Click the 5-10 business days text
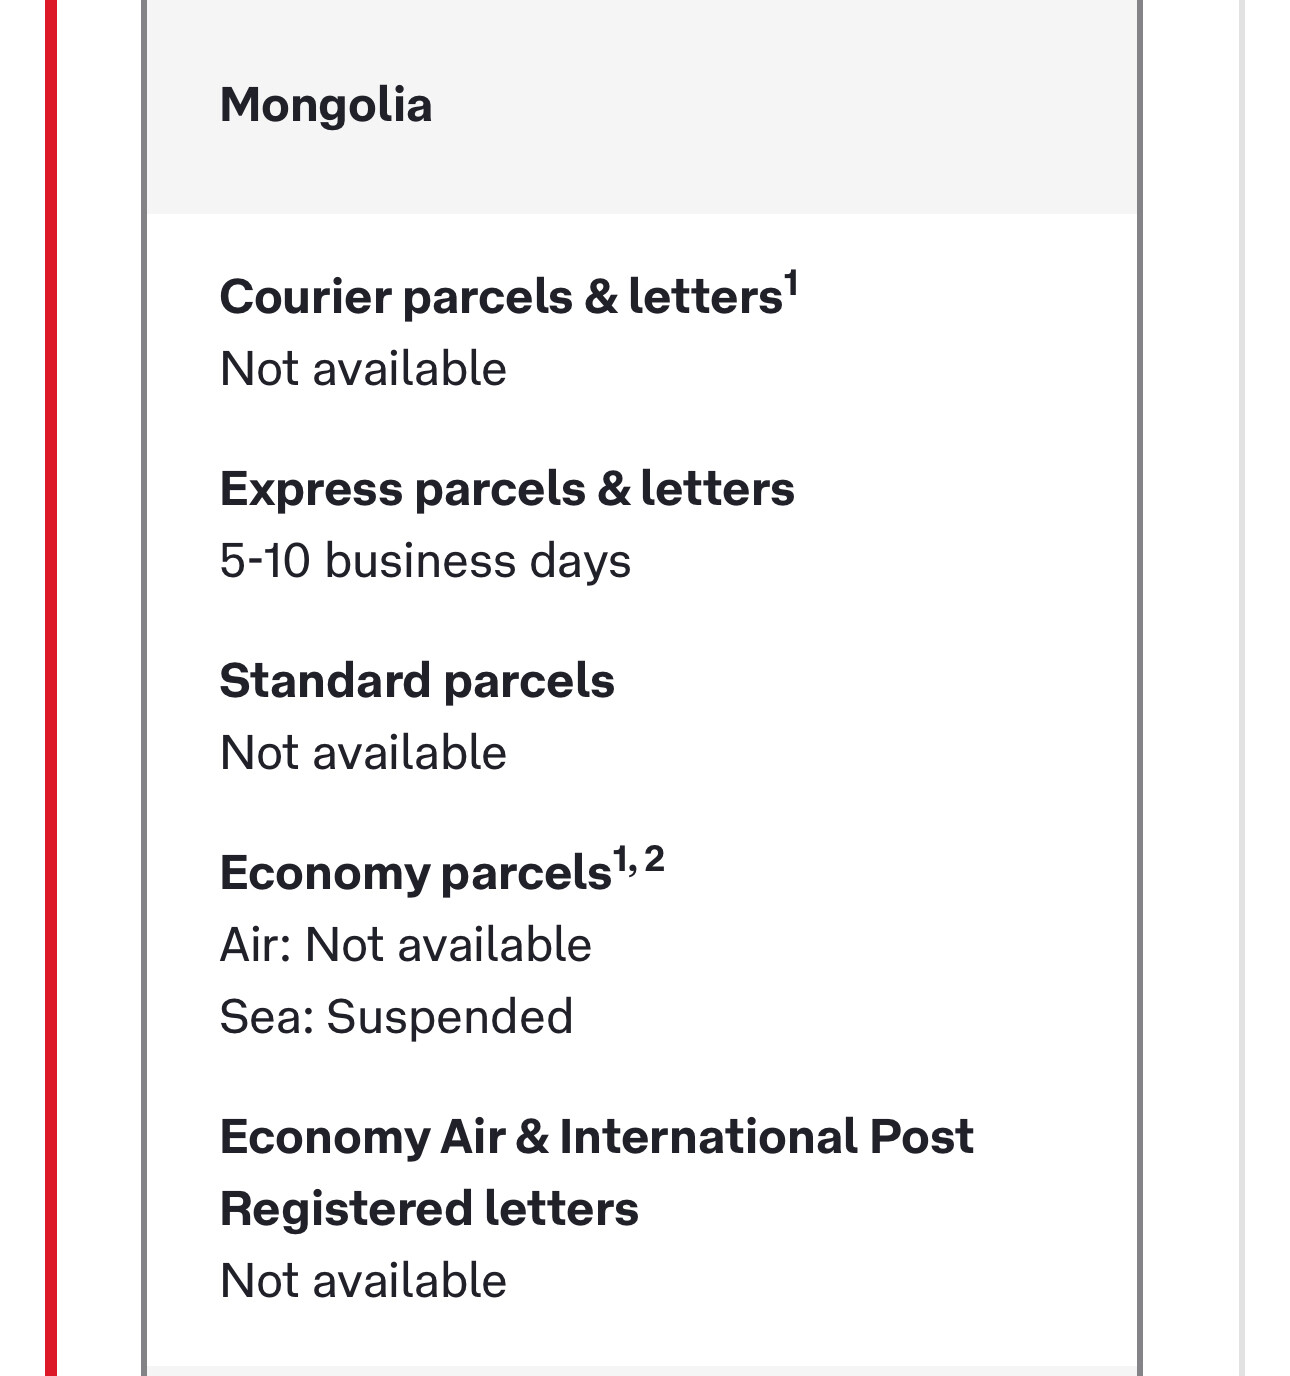Image resolution: width=1290 pixels, height=1376 pixels. pos(425,561)
